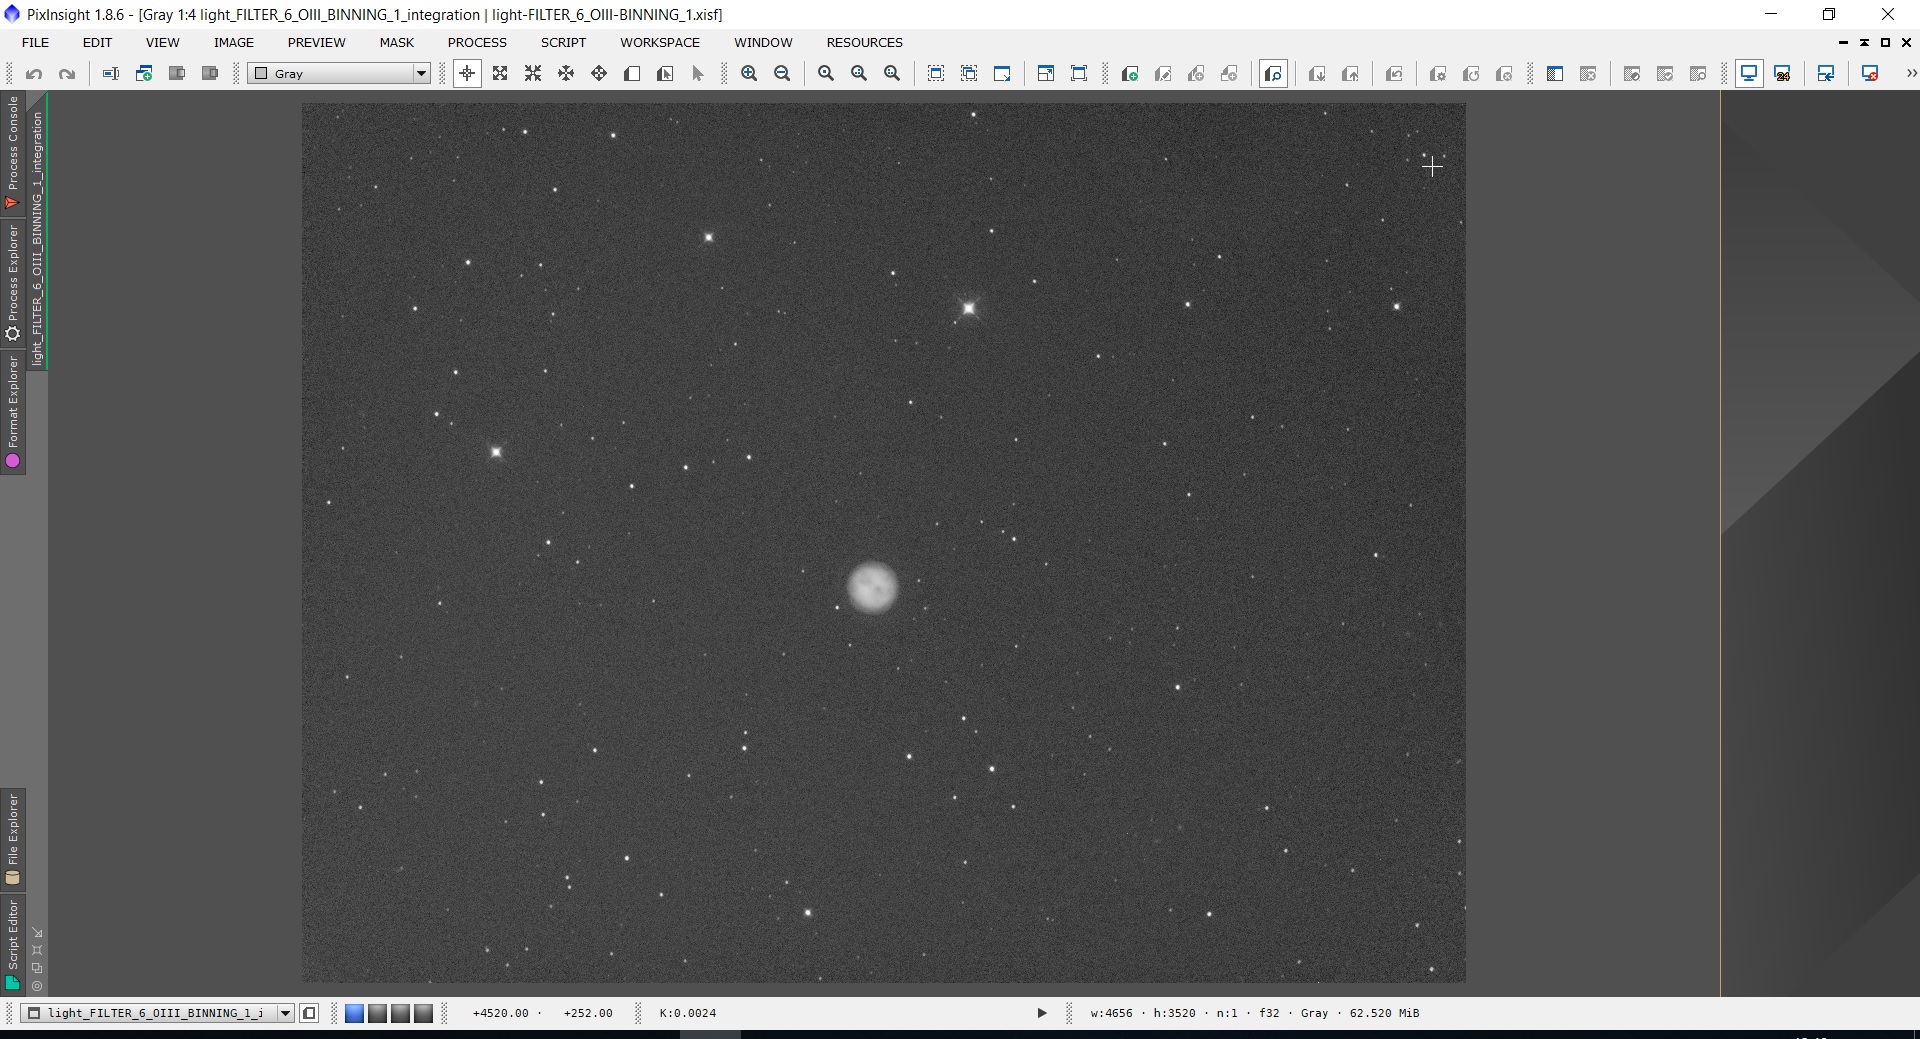
Task: Click the desktop monitor screen icon
Action: click(x=1749, y=74)
